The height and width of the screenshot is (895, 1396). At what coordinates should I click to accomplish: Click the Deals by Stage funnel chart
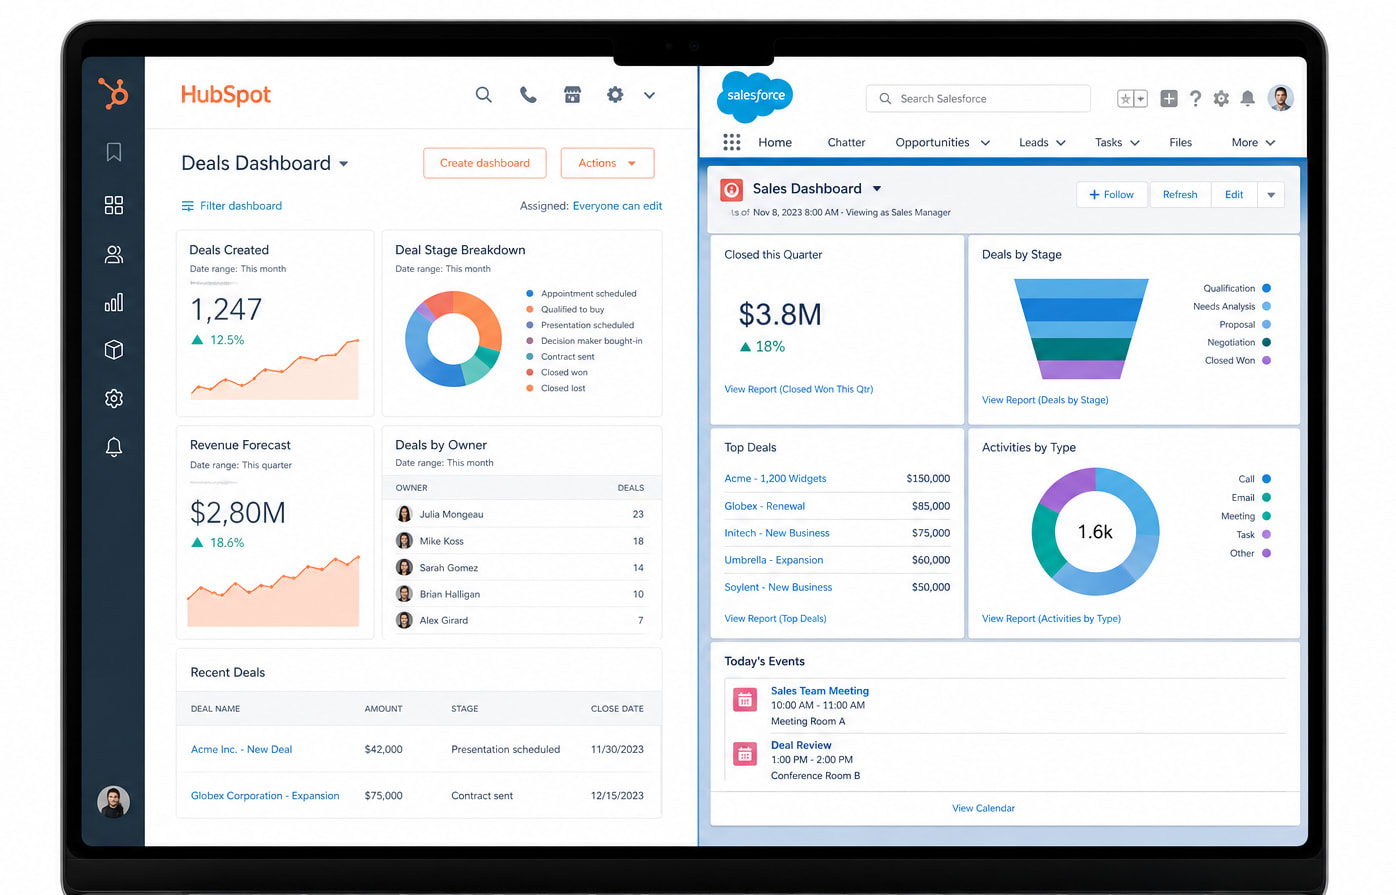(1081, 329)
